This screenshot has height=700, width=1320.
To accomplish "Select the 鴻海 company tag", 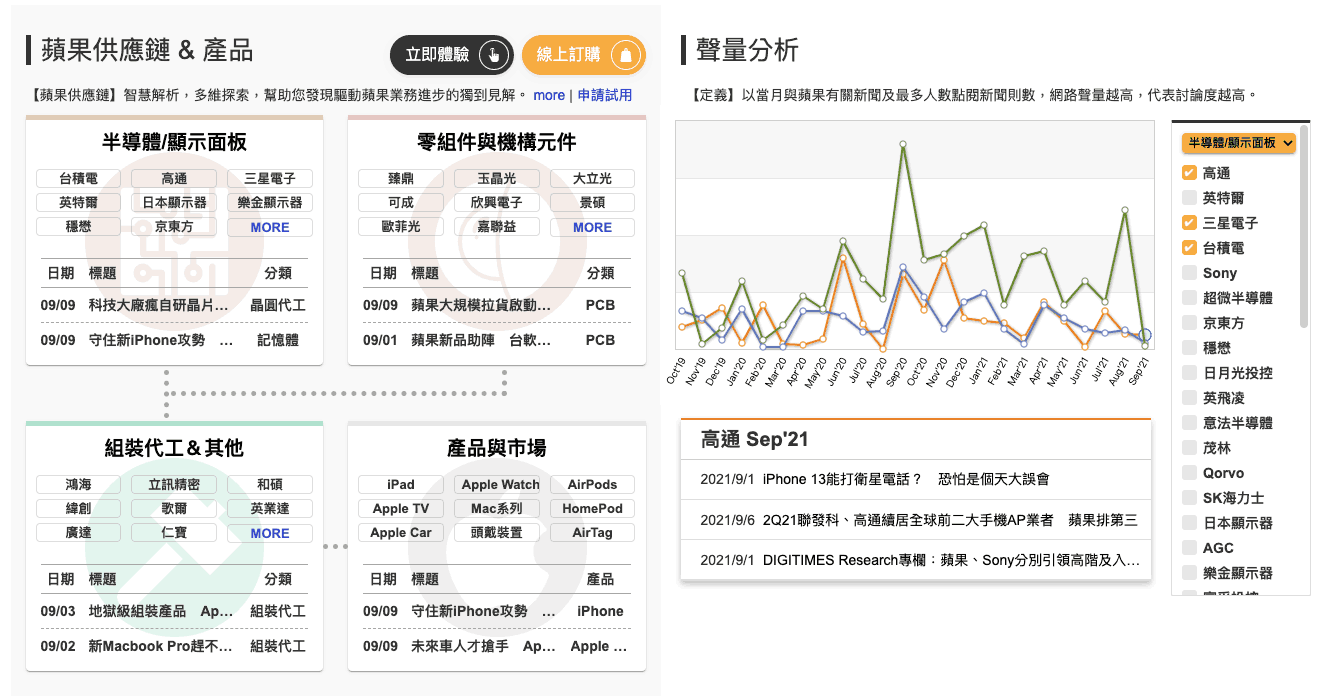I will coord(78,484).
